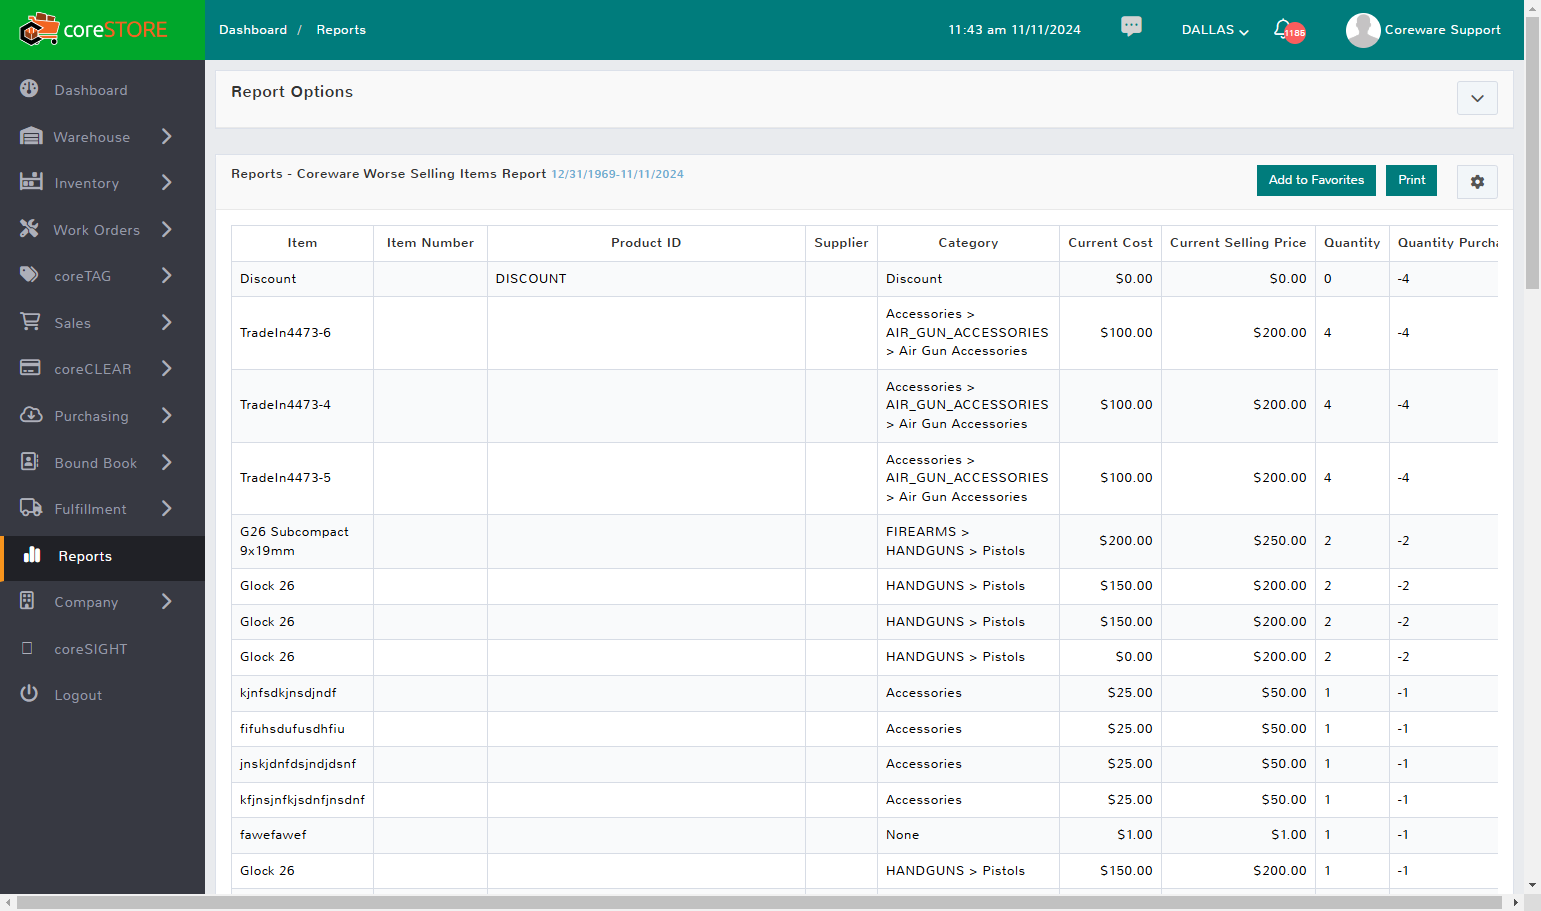
Task: Click the fawefawef item cell
Action: pos(302,835)
